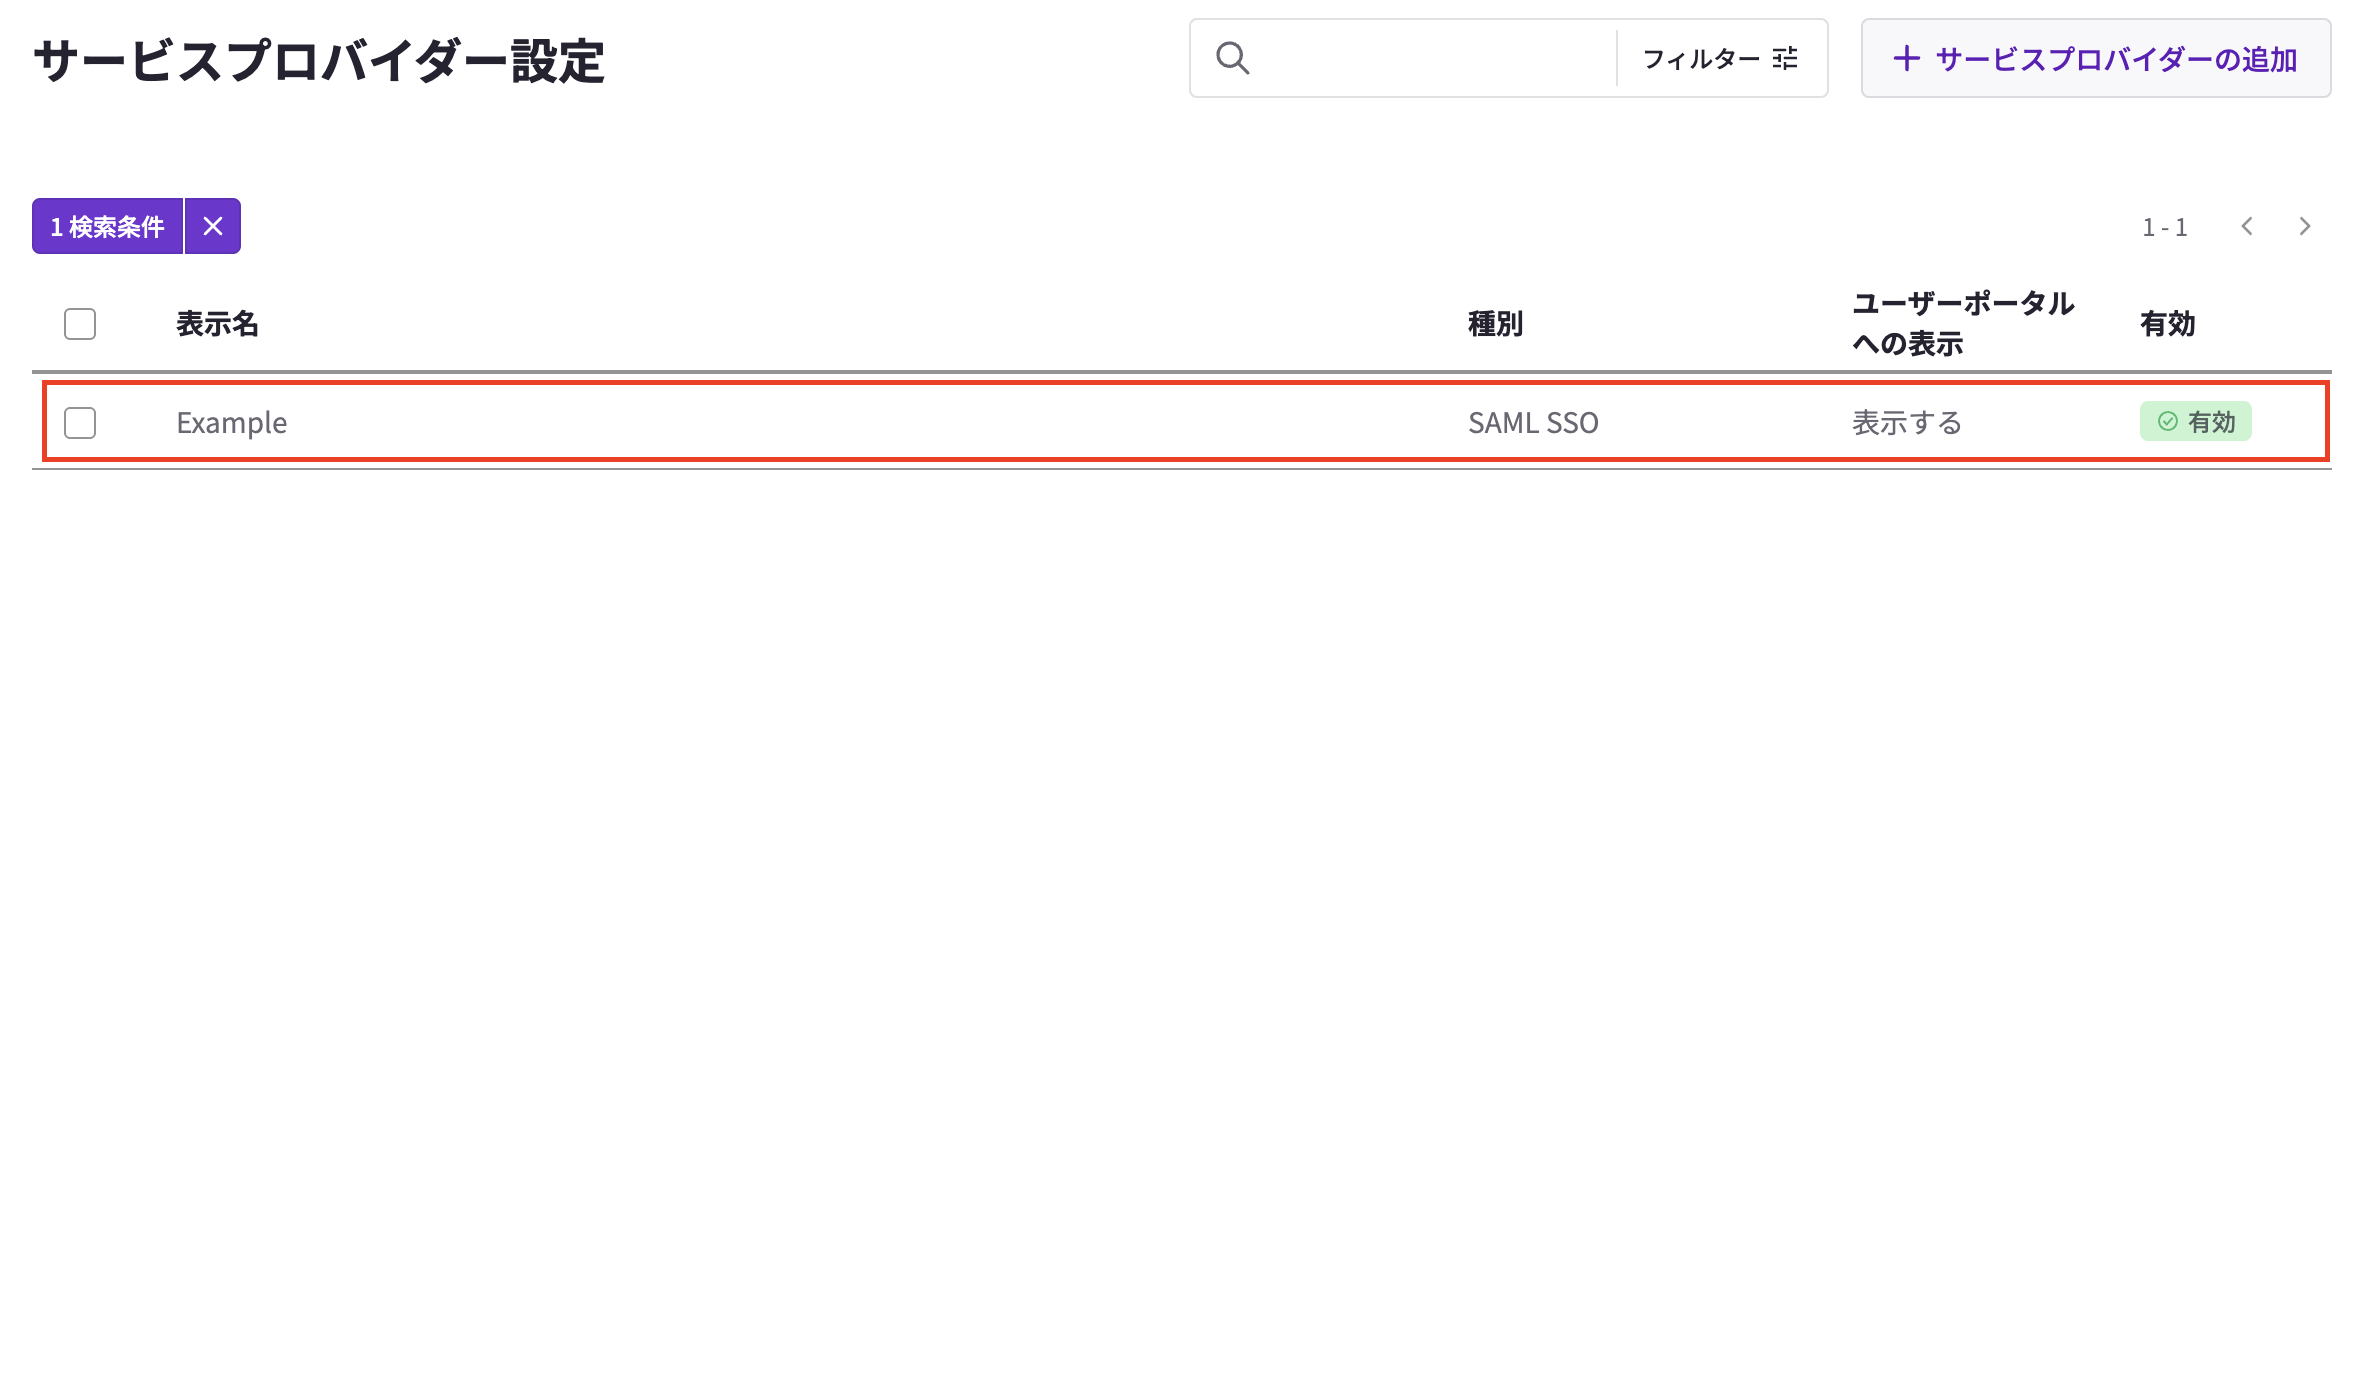This screenshot has height=1400, width=2376.
Task: Click ユーザーポータルへの表示 column header
Action: coord(1962,323)
